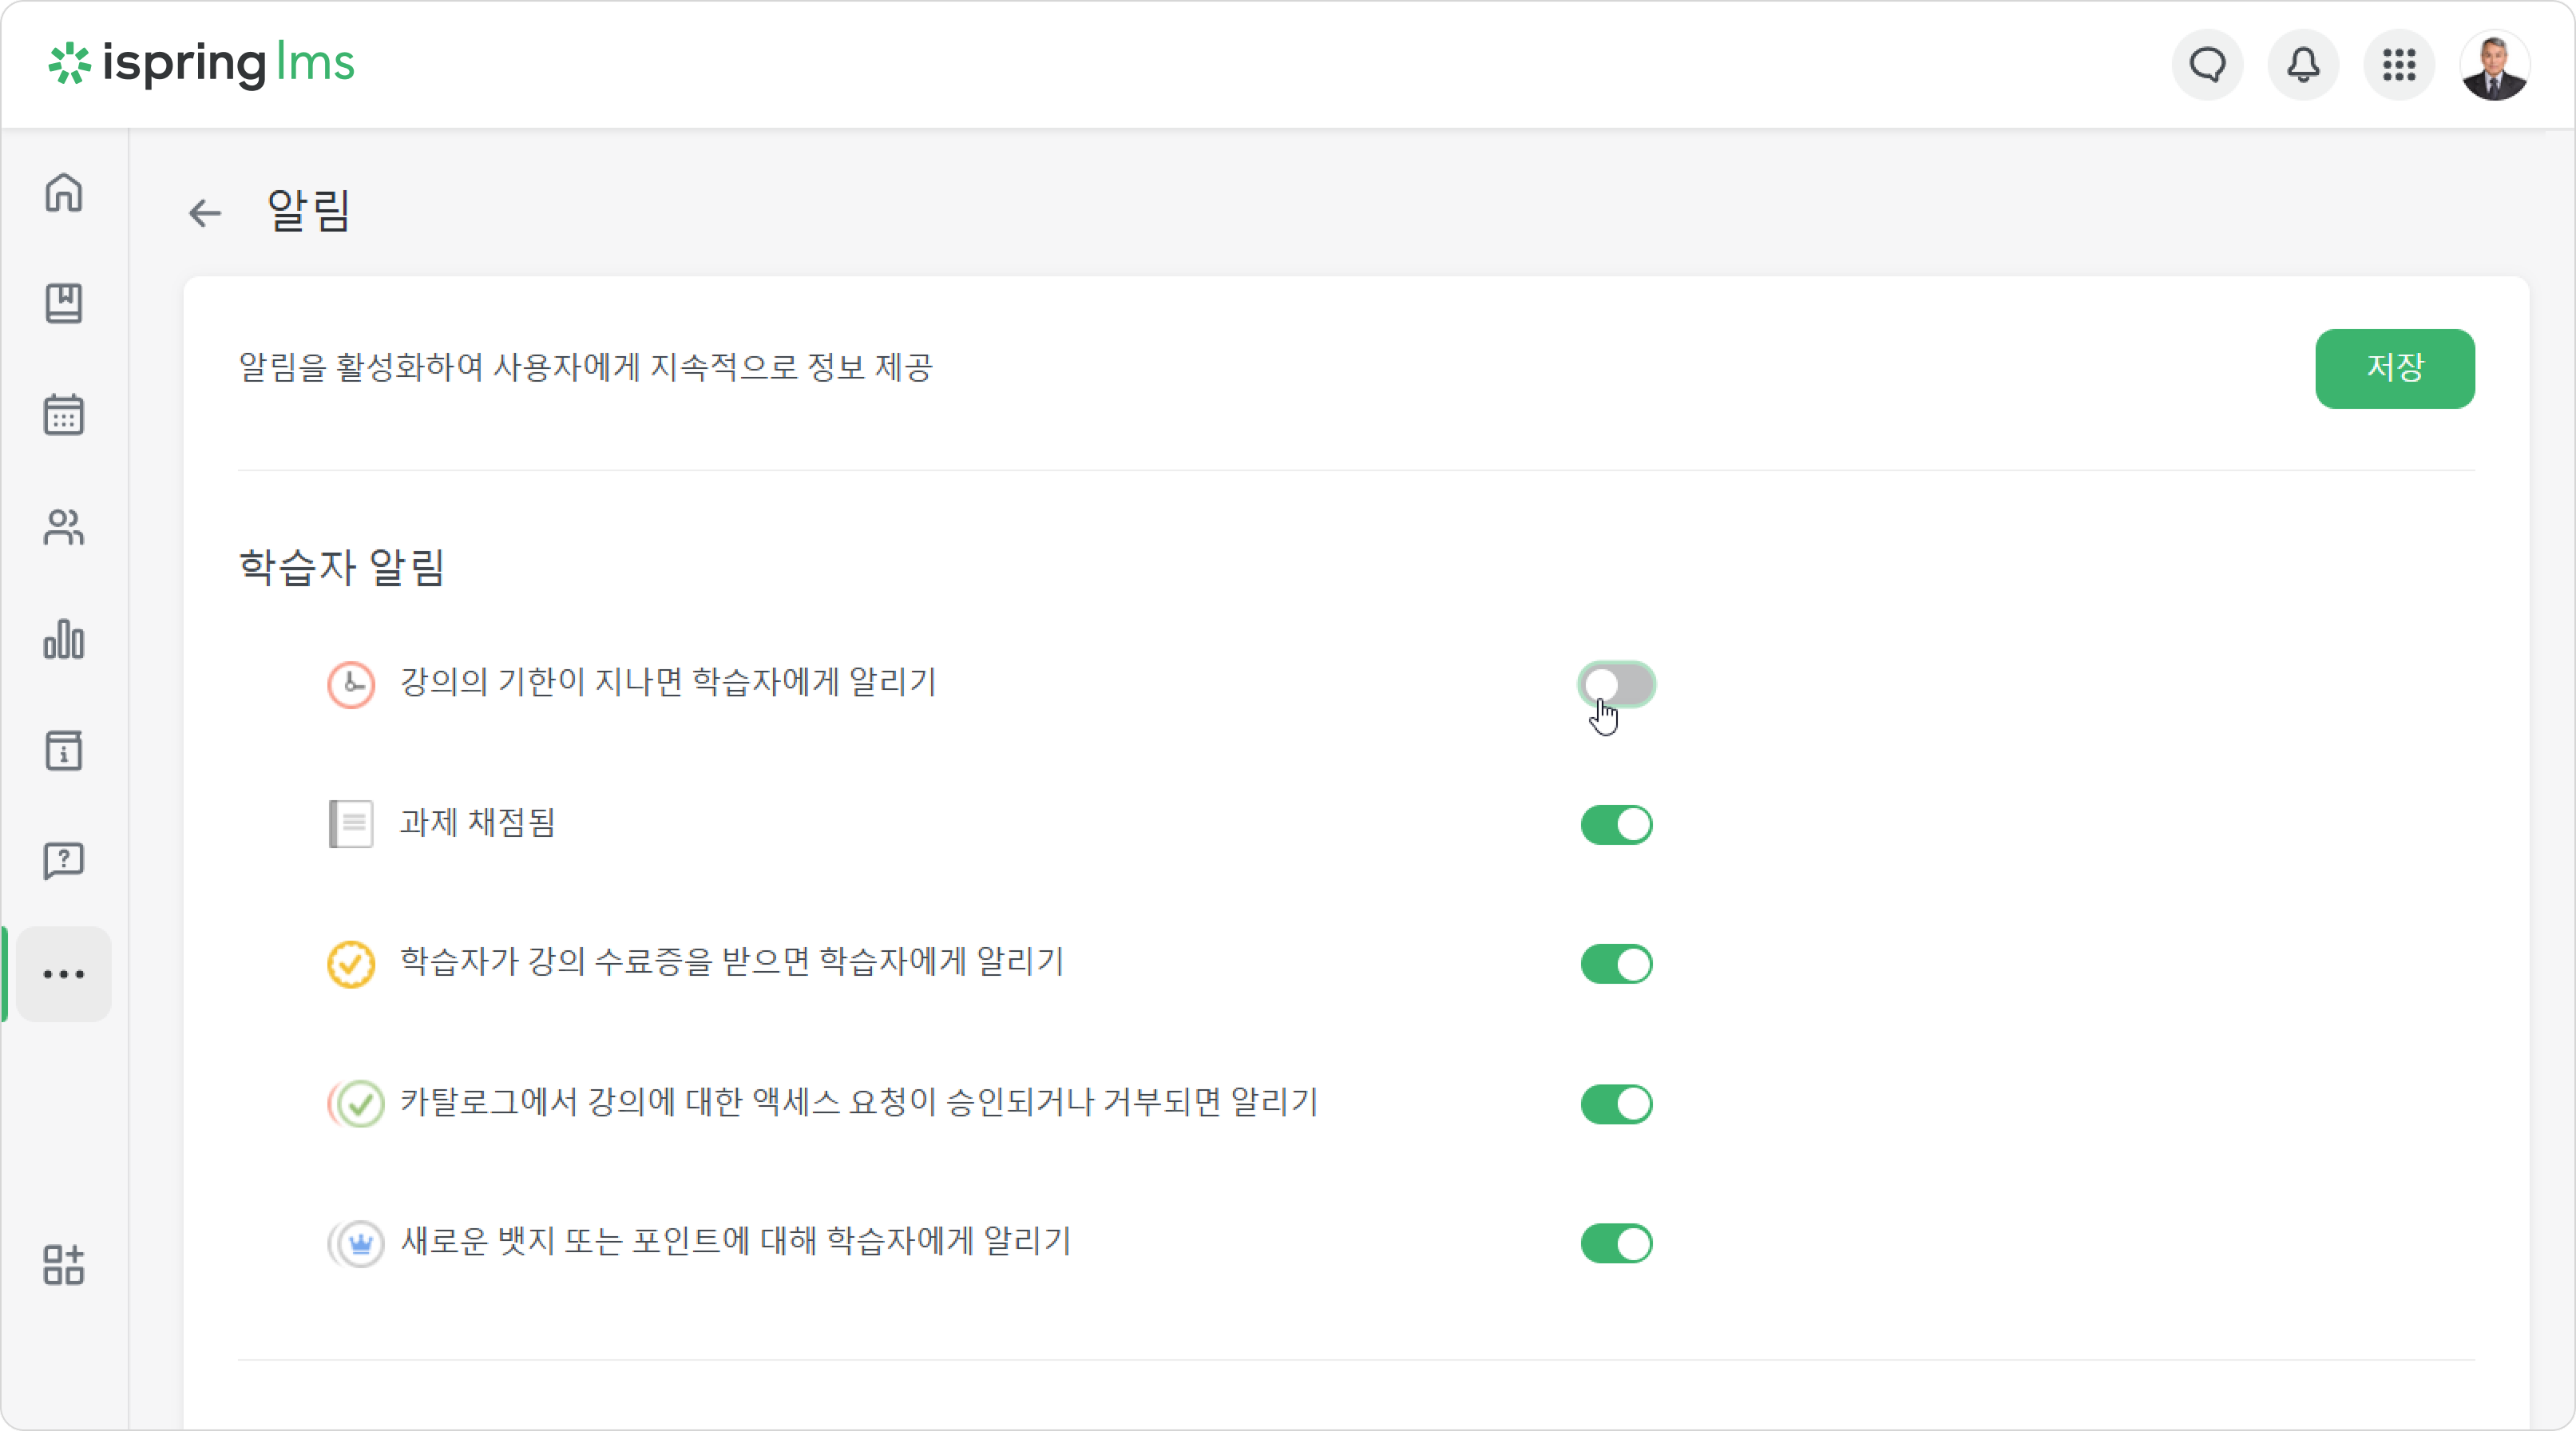
Task: Open the Home icon in sidebar
Action: click(64, 192)
